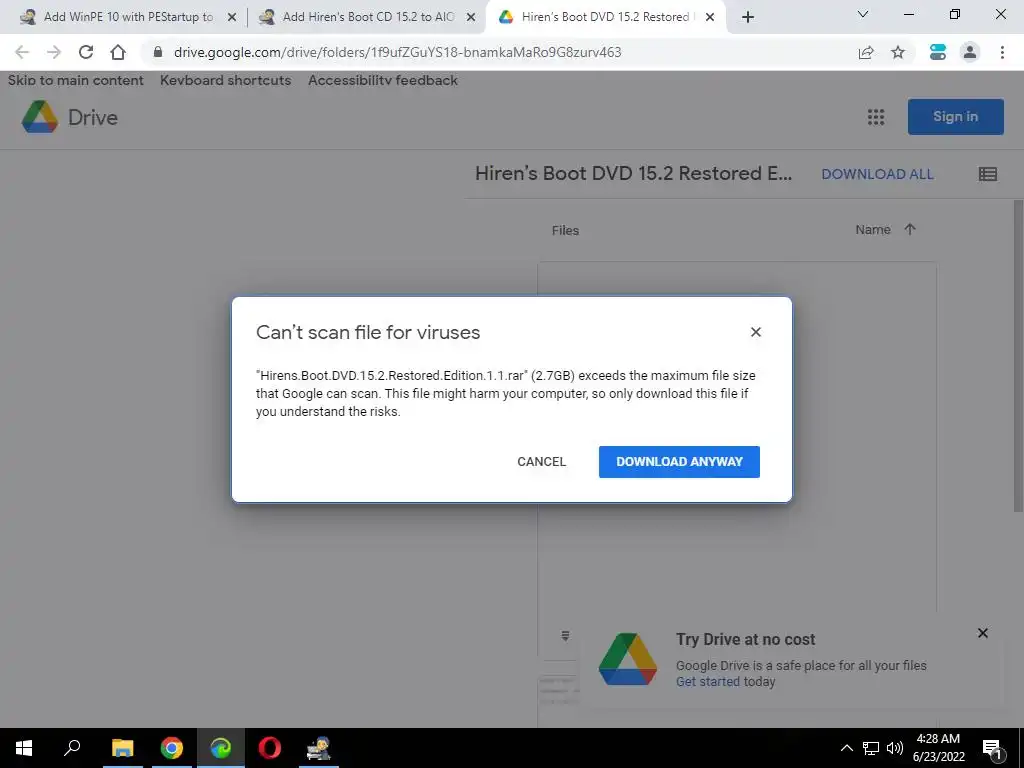Switch to list layout icon

(x=987, y=174)
